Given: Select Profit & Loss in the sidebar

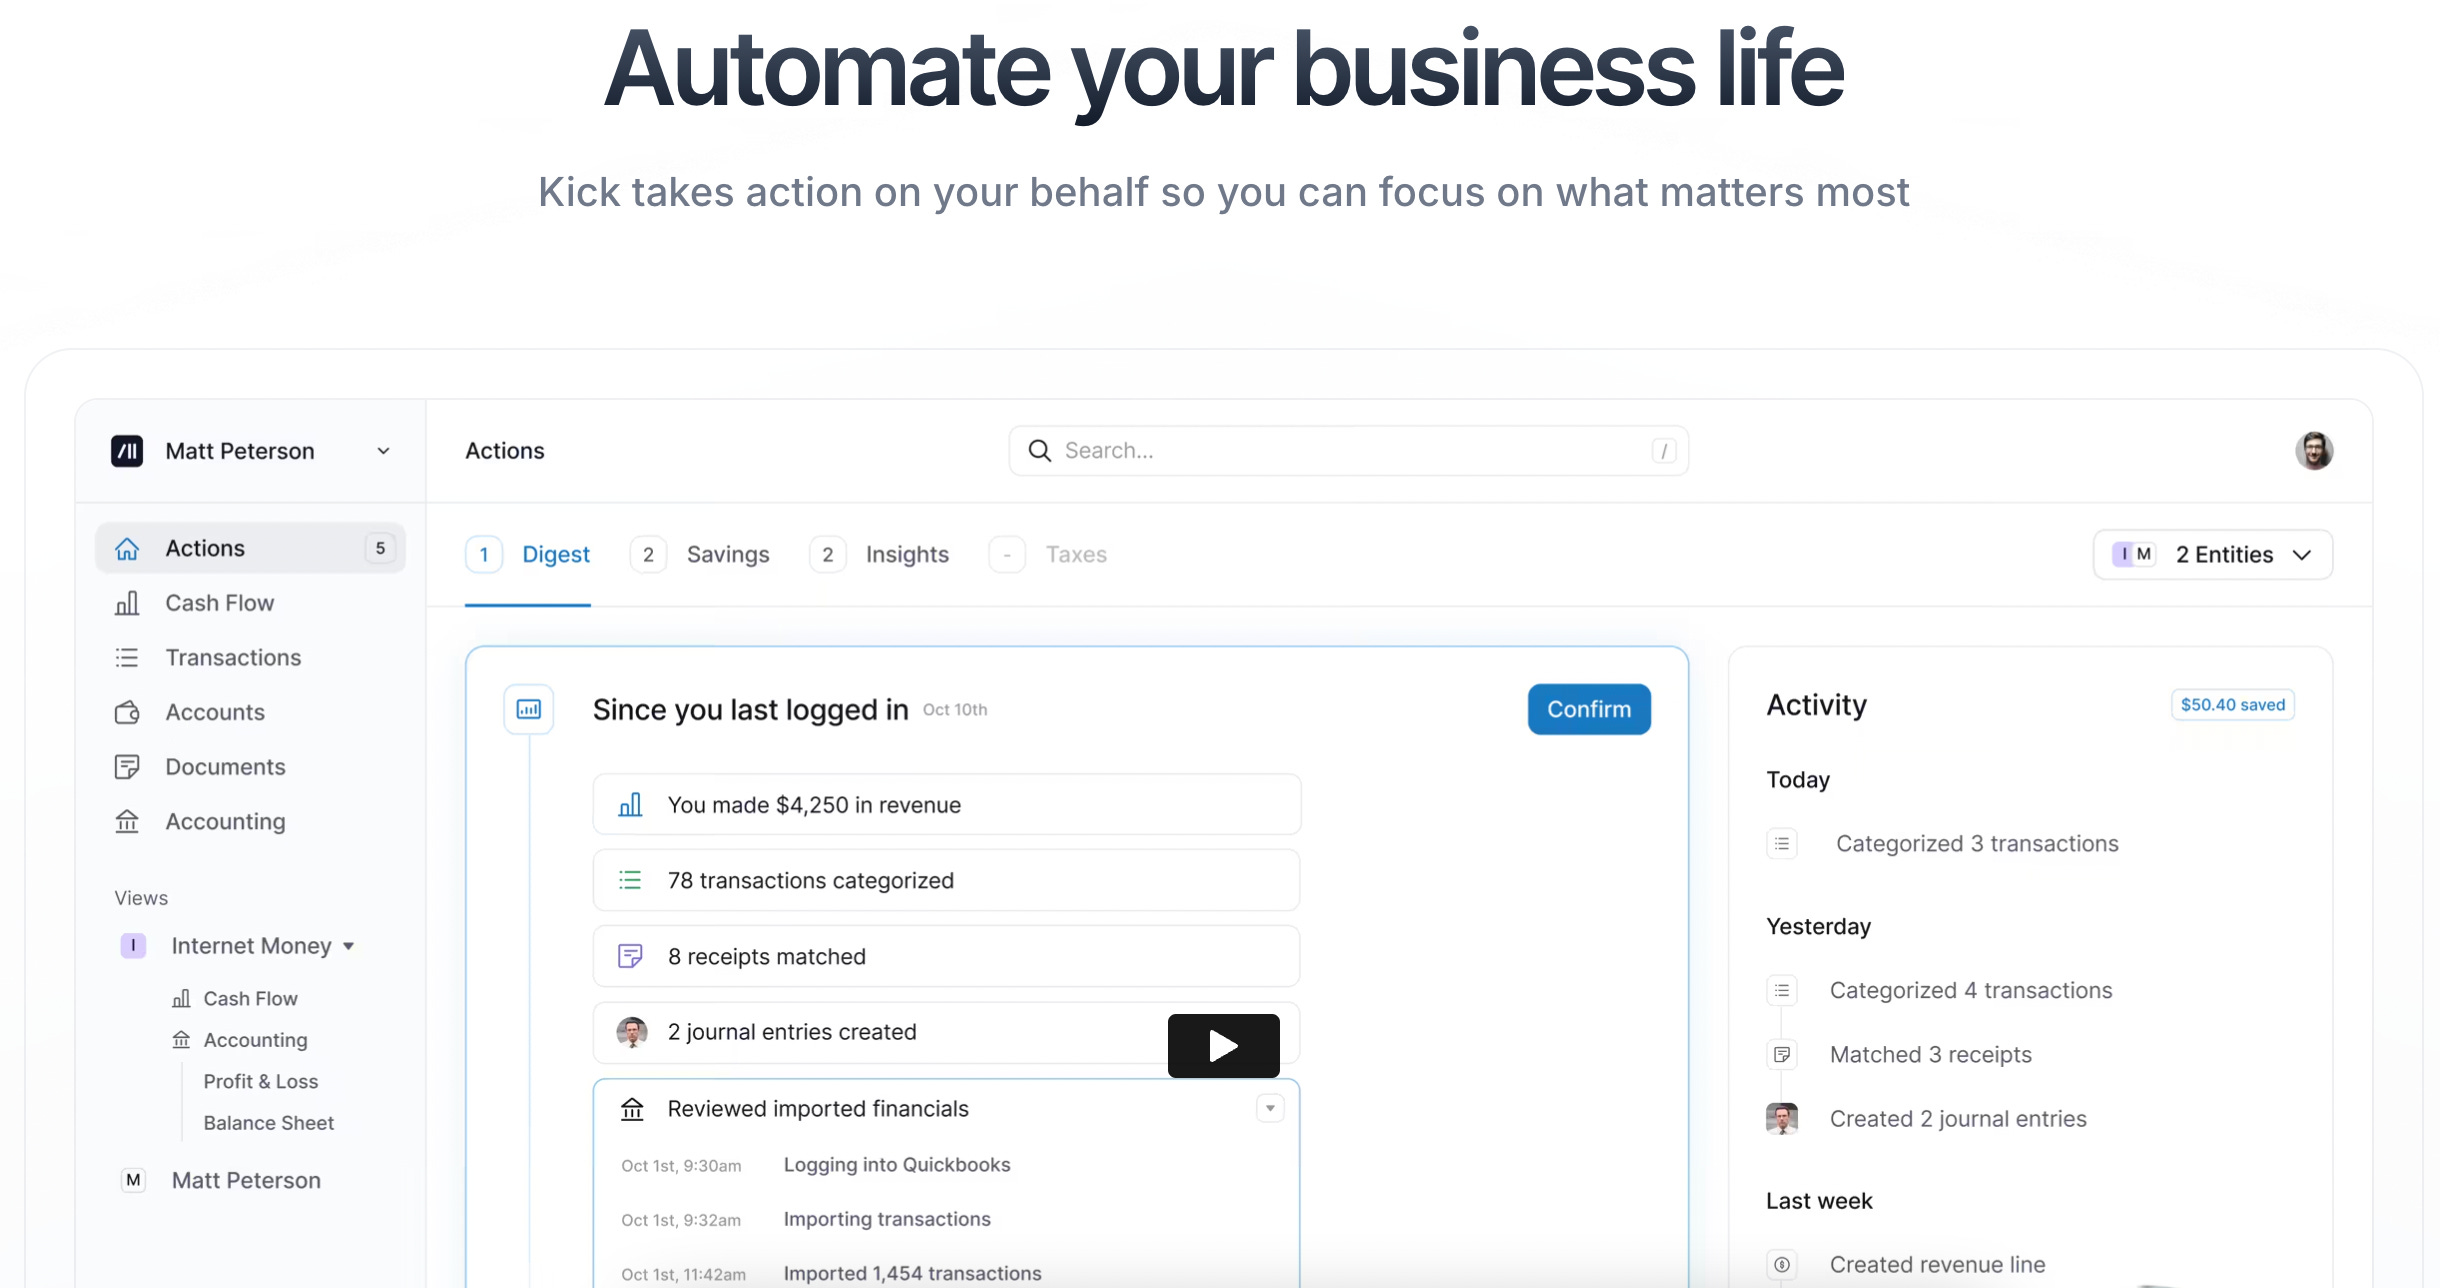Looking at the screenshot, I should [260, 1081].
